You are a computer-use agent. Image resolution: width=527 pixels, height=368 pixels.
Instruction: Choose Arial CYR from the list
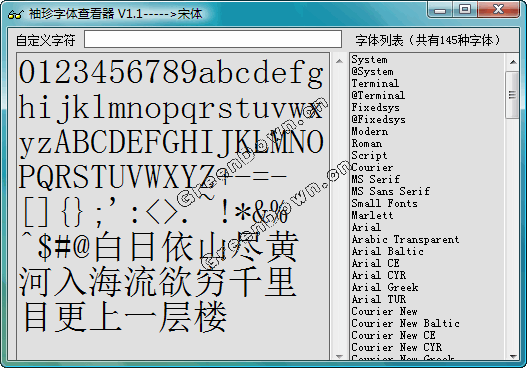pos(379,275)
